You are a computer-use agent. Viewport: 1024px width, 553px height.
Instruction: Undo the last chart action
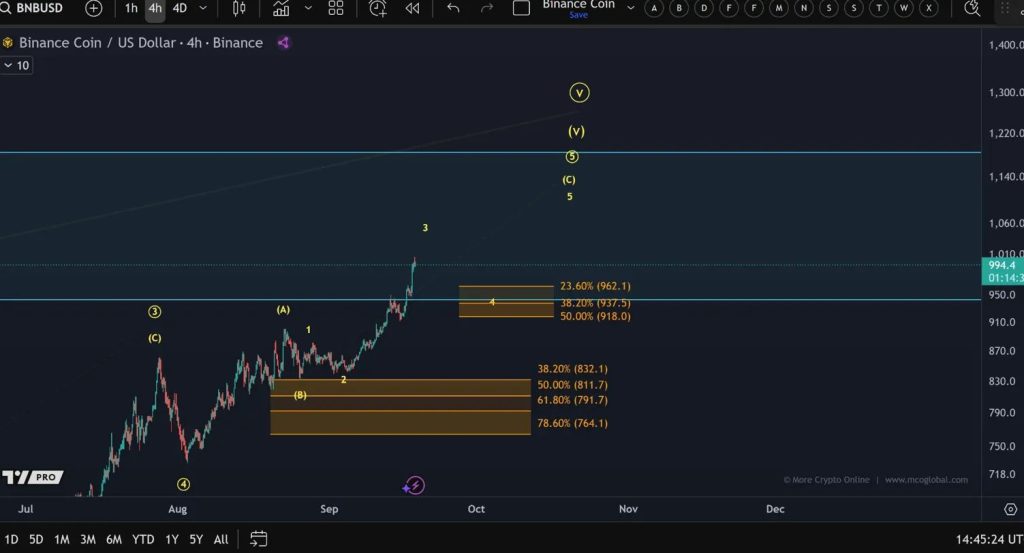(453, 8)
